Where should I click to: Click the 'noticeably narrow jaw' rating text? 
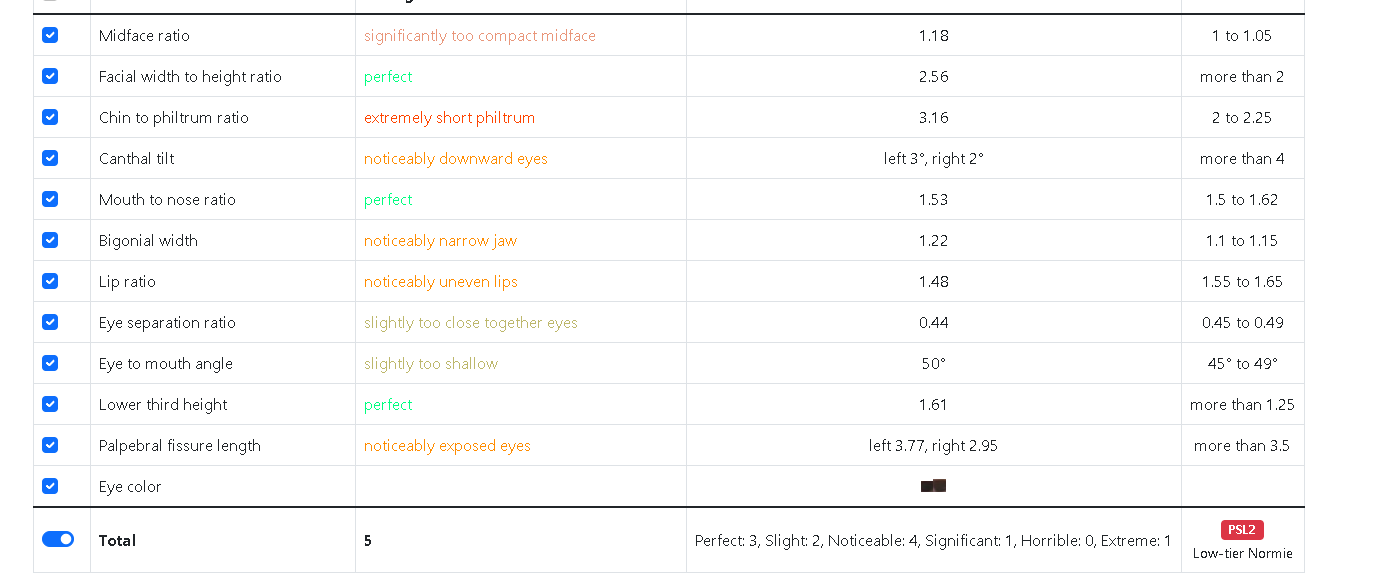(x=440, y=241)
